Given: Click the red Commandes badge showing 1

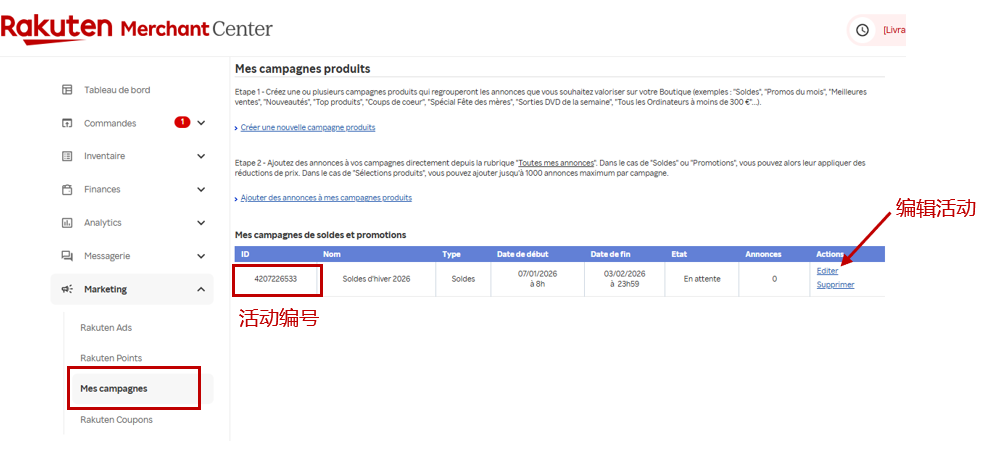Looking at the screenshot, I should [x=183, y=122].
